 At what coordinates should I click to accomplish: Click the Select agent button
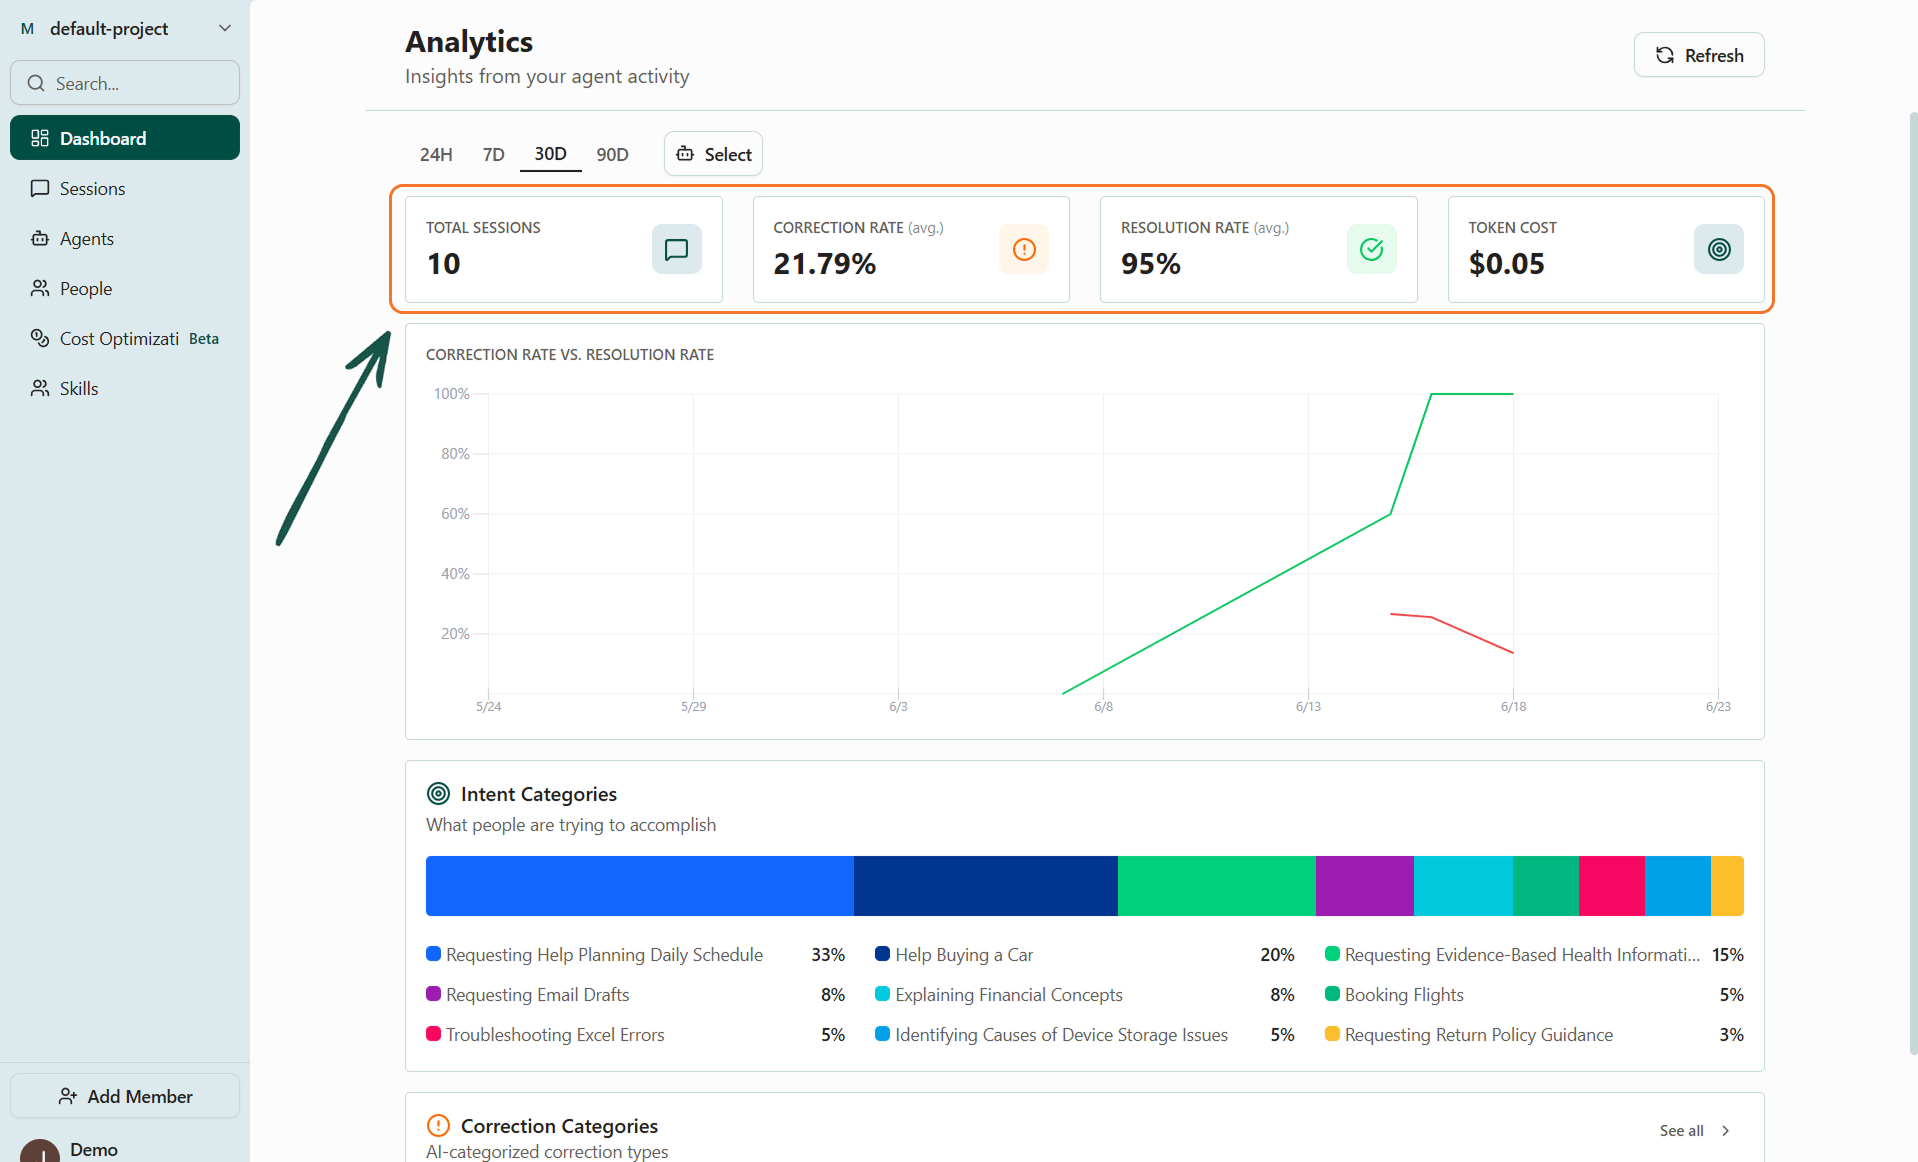point(713,154)
